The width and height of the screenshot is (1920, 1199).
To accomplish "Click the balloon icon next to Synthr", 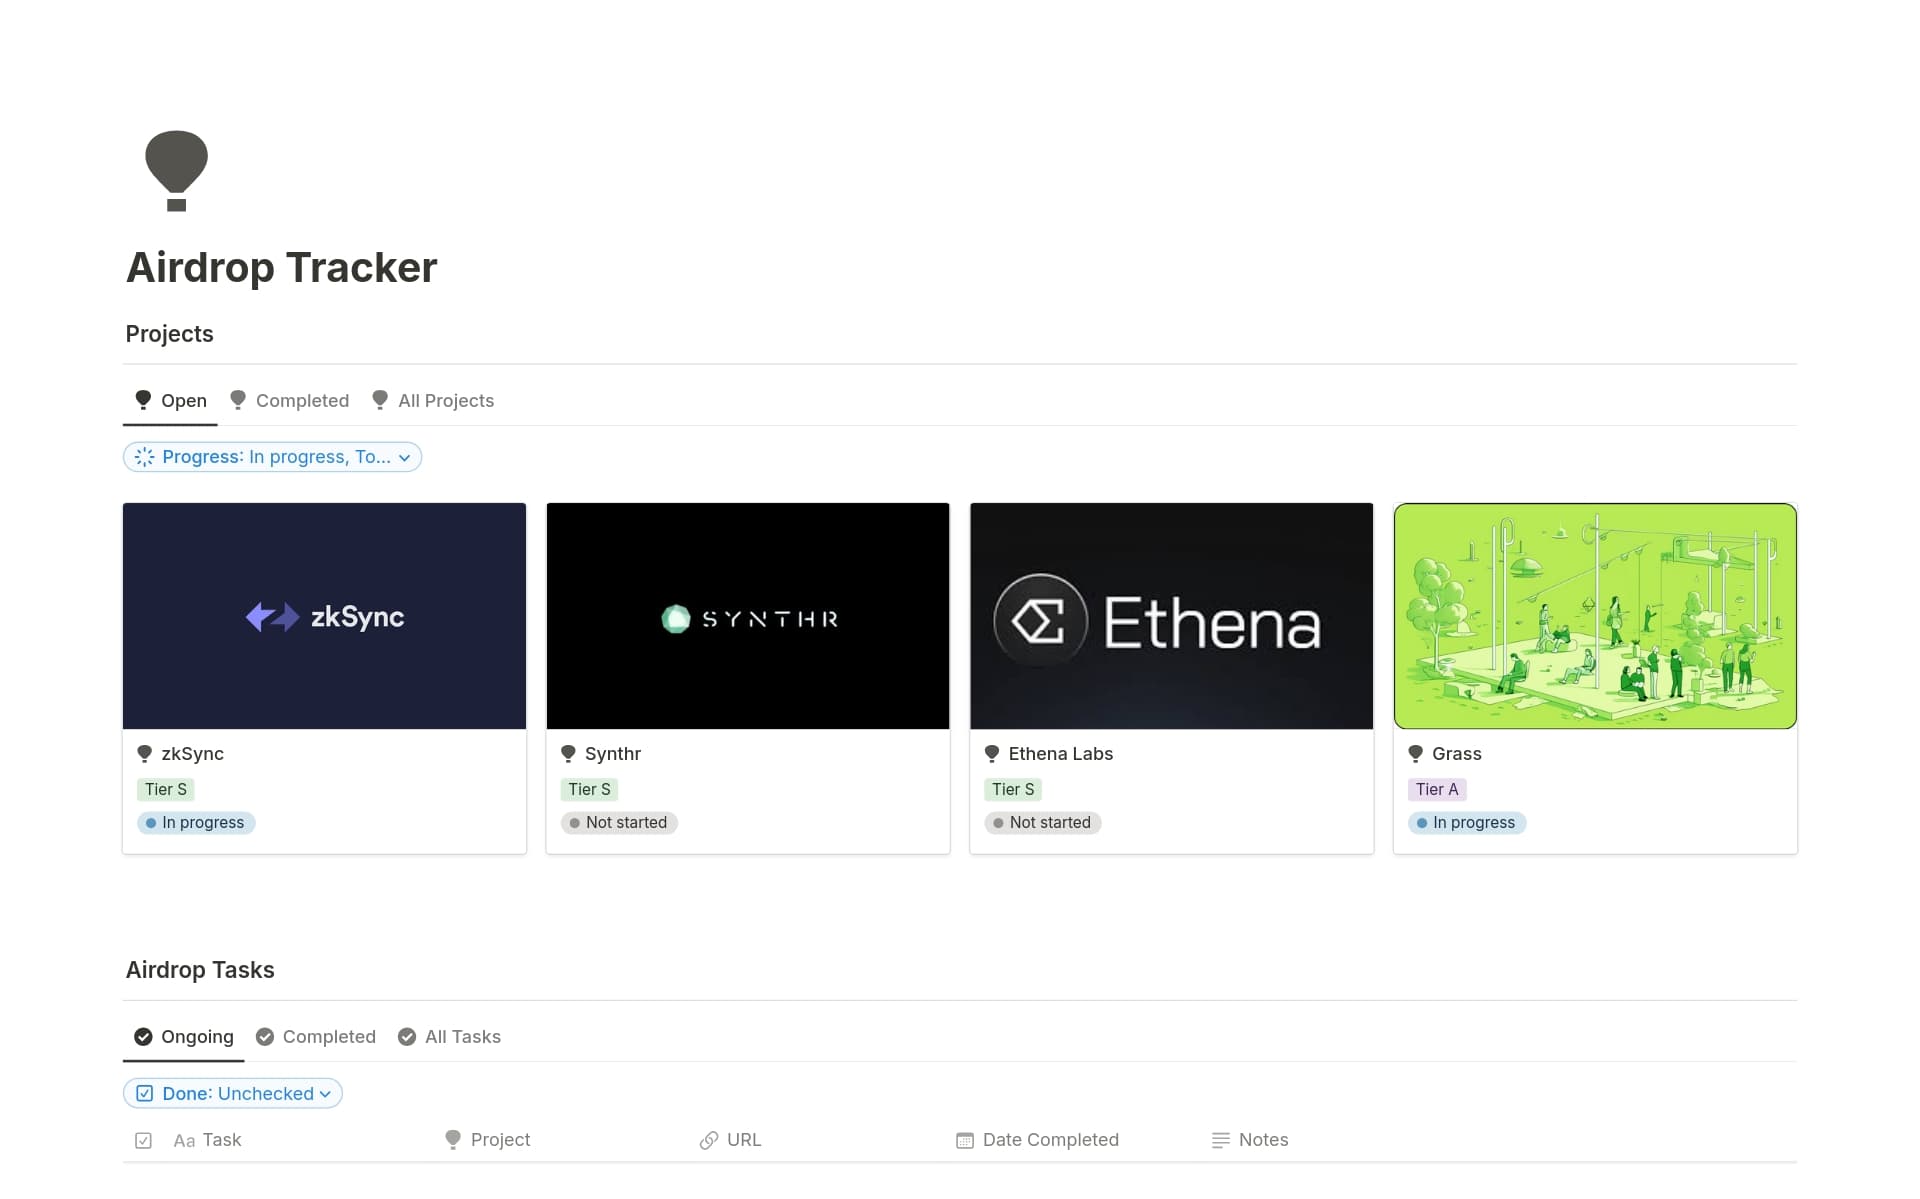I will tap(568, 754).
